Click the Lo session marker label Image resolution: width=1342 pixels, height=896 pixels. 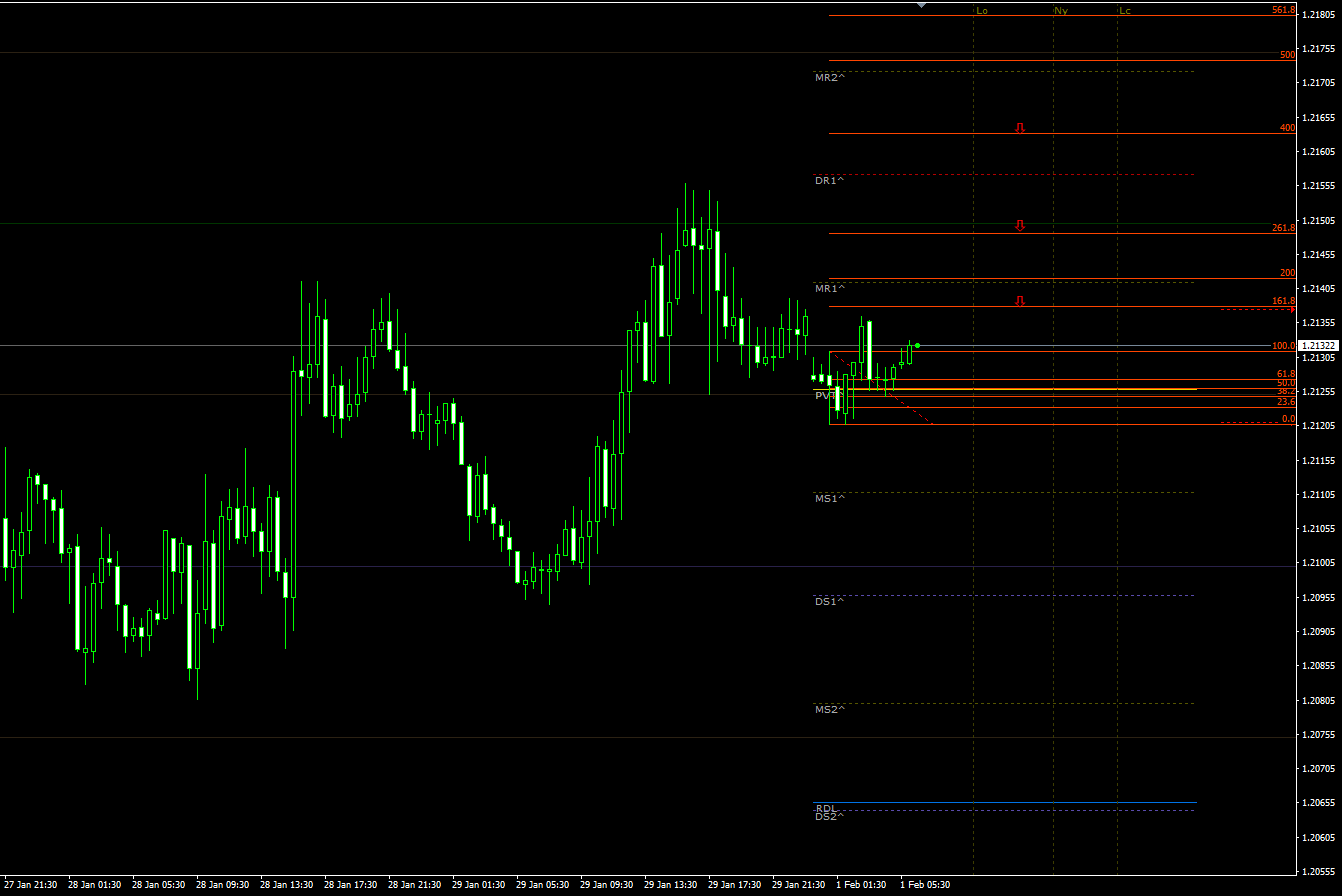coord(982,11)
